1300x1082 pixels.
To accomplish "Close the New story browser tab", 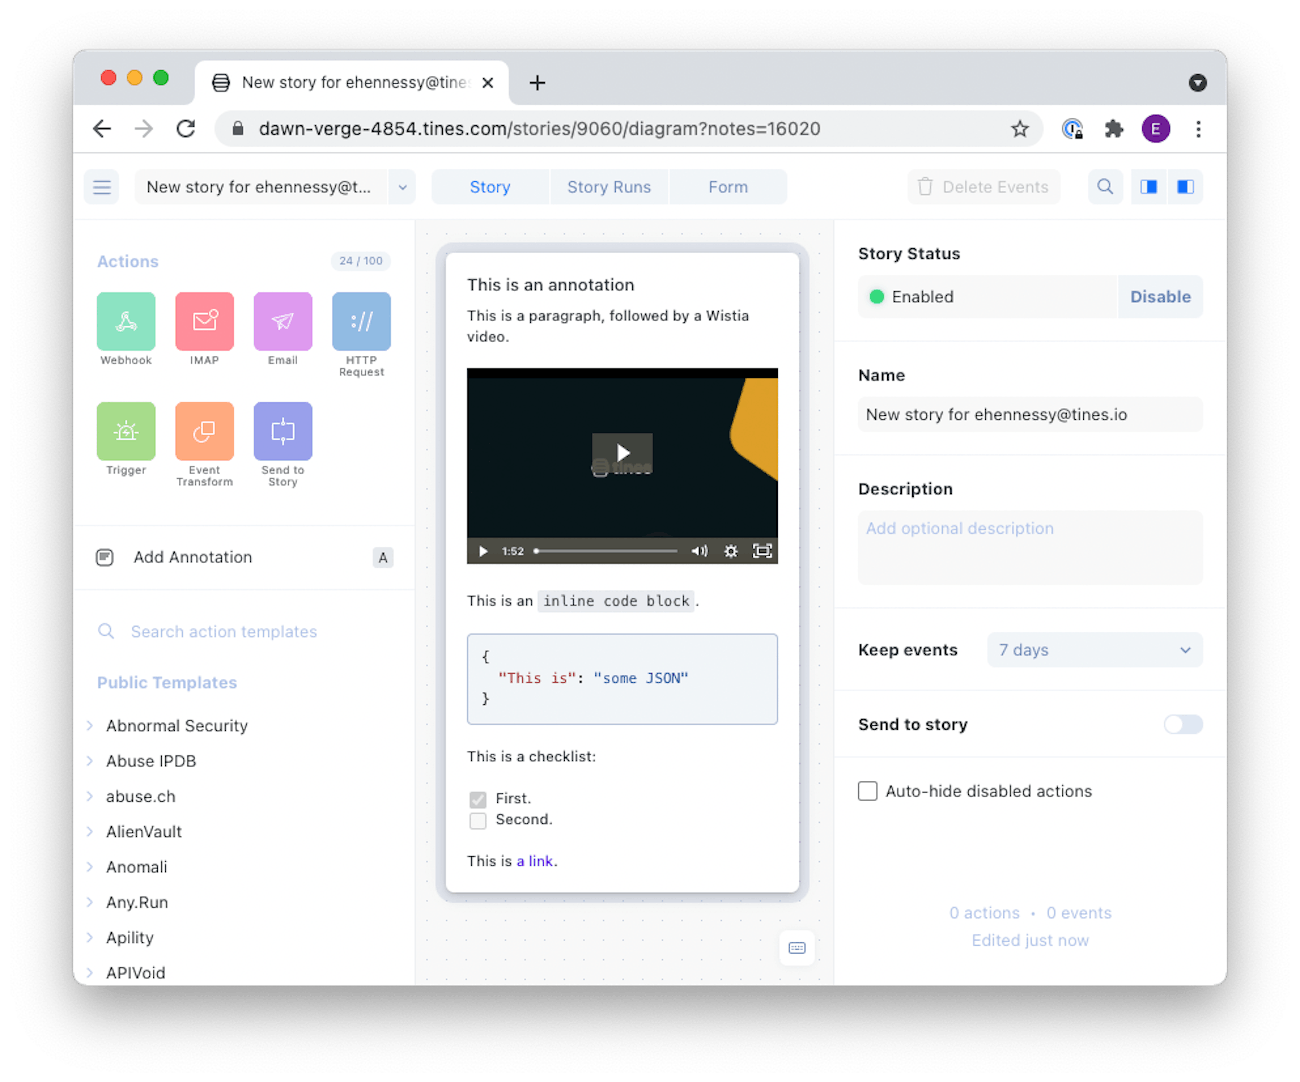I will [x=488, y=83].
